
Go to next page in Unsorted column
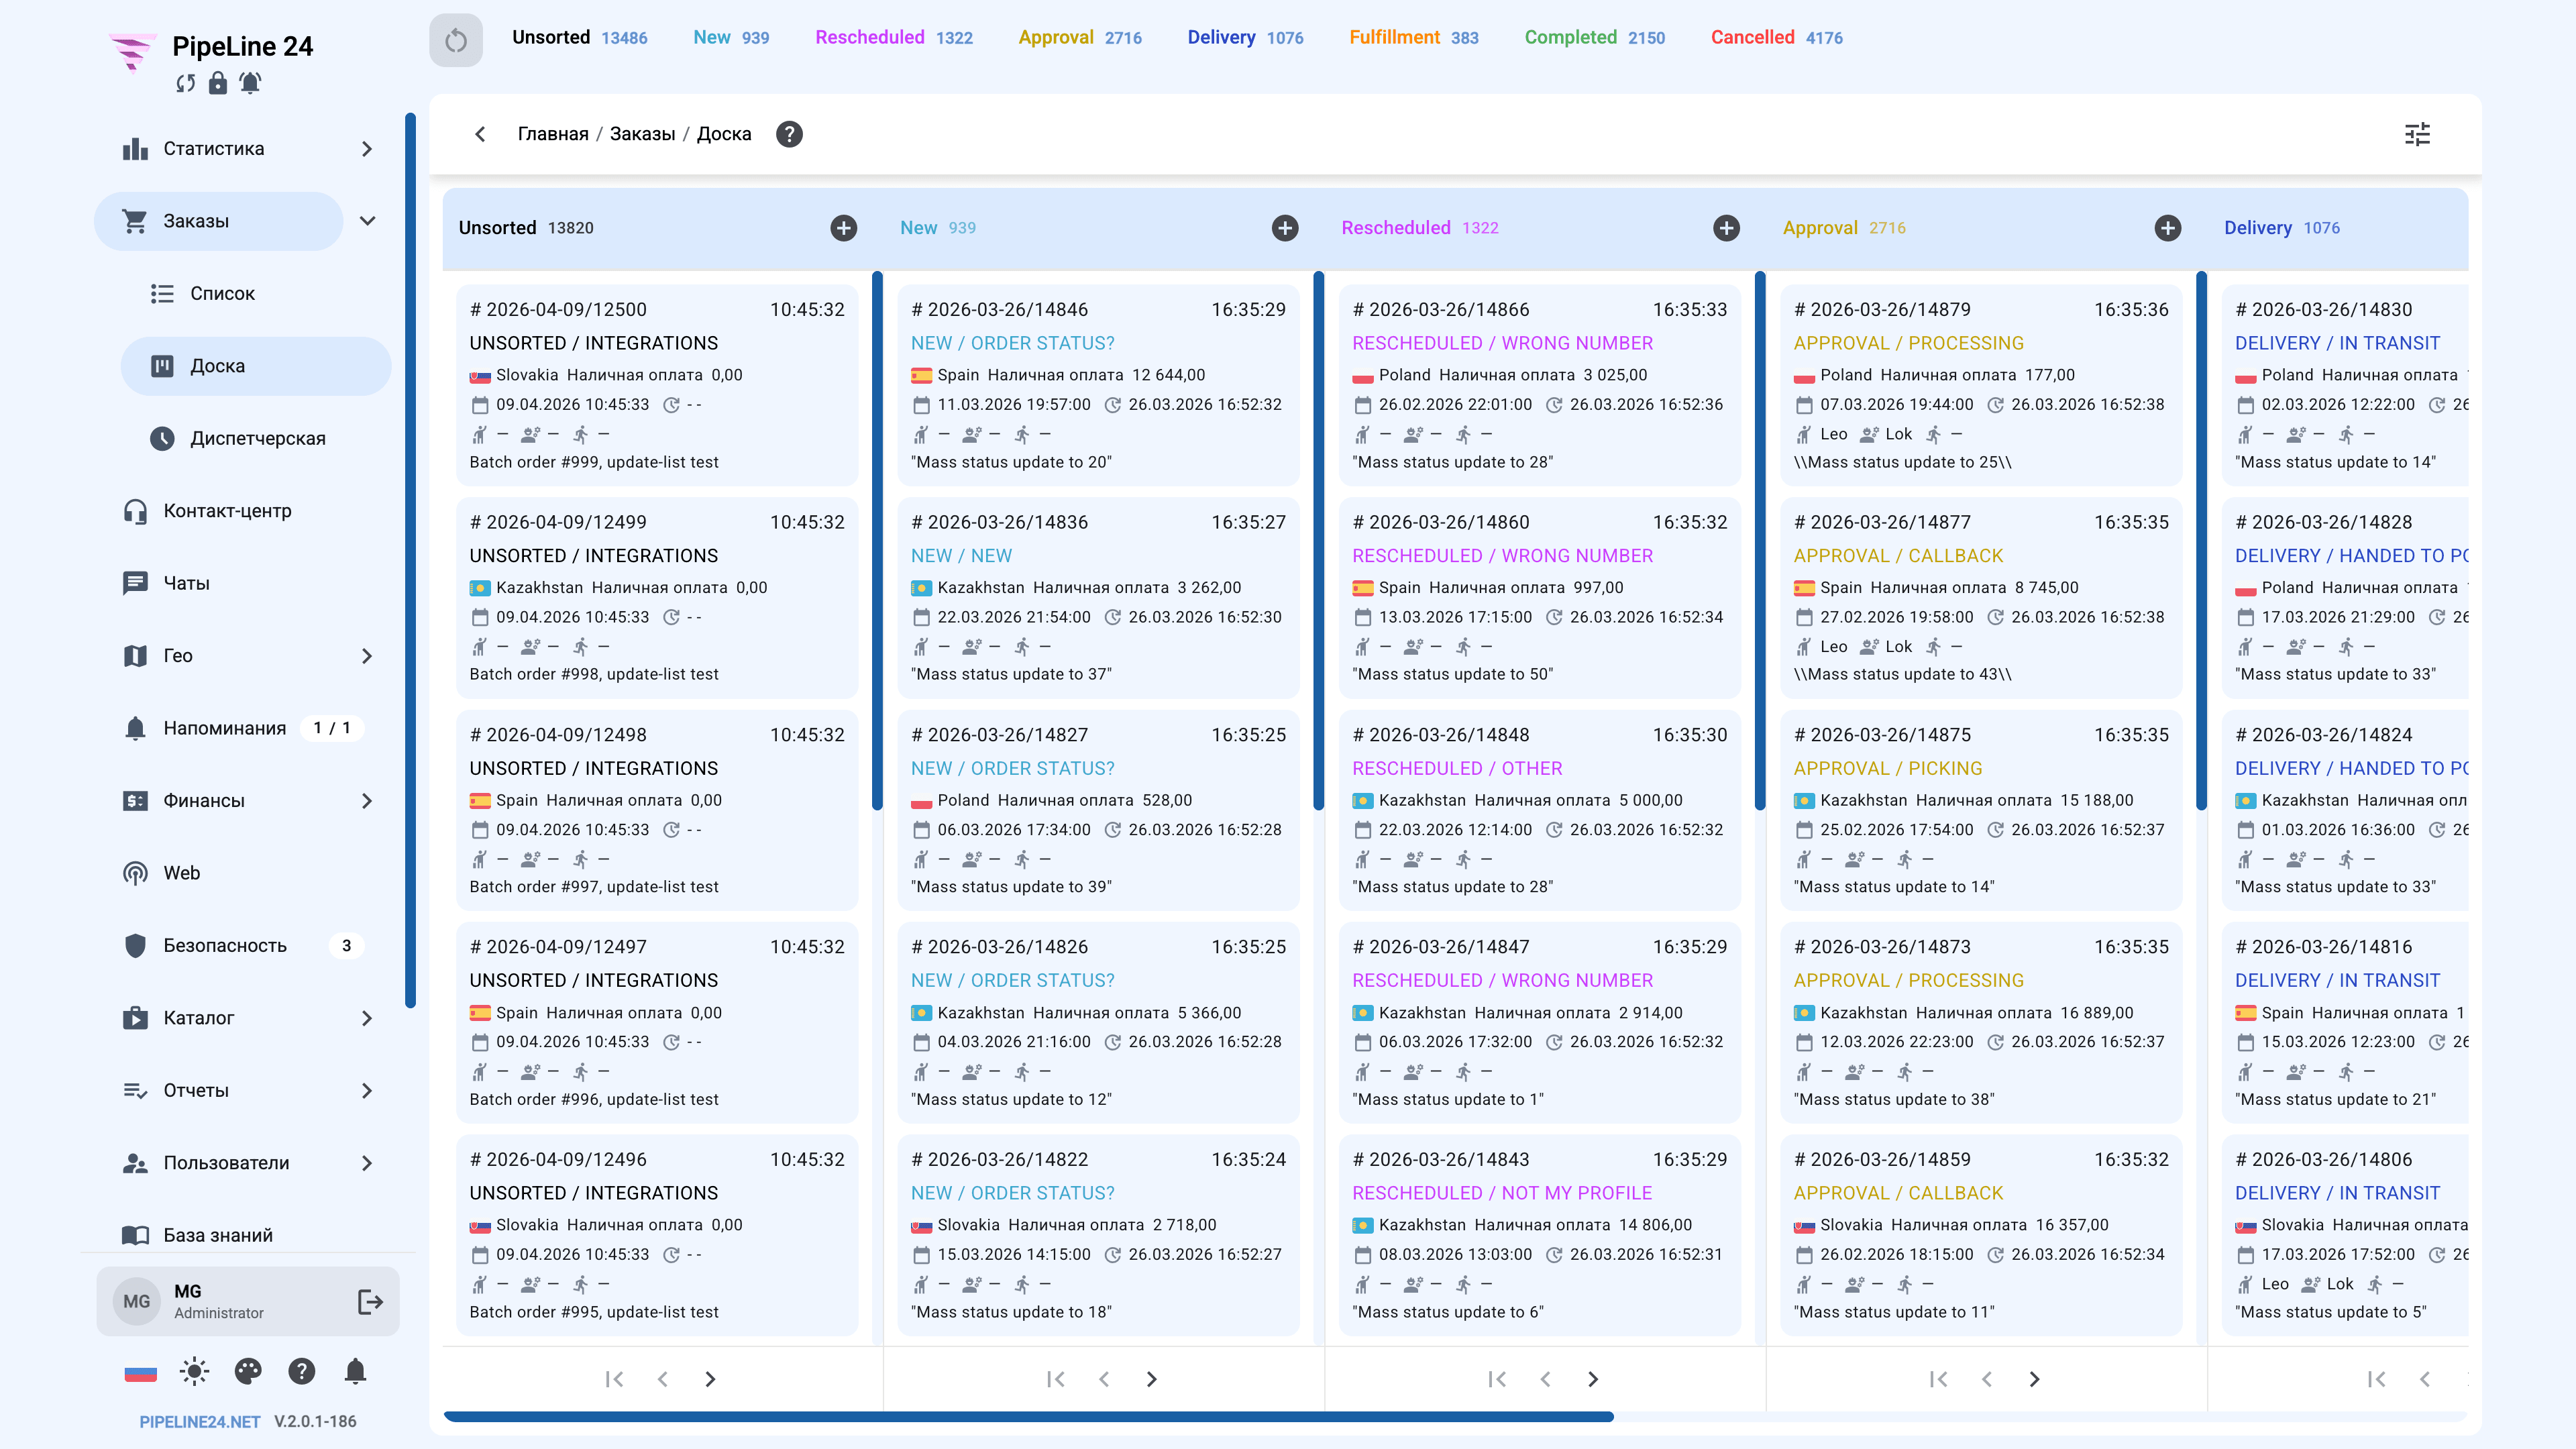pos(710,1379)
